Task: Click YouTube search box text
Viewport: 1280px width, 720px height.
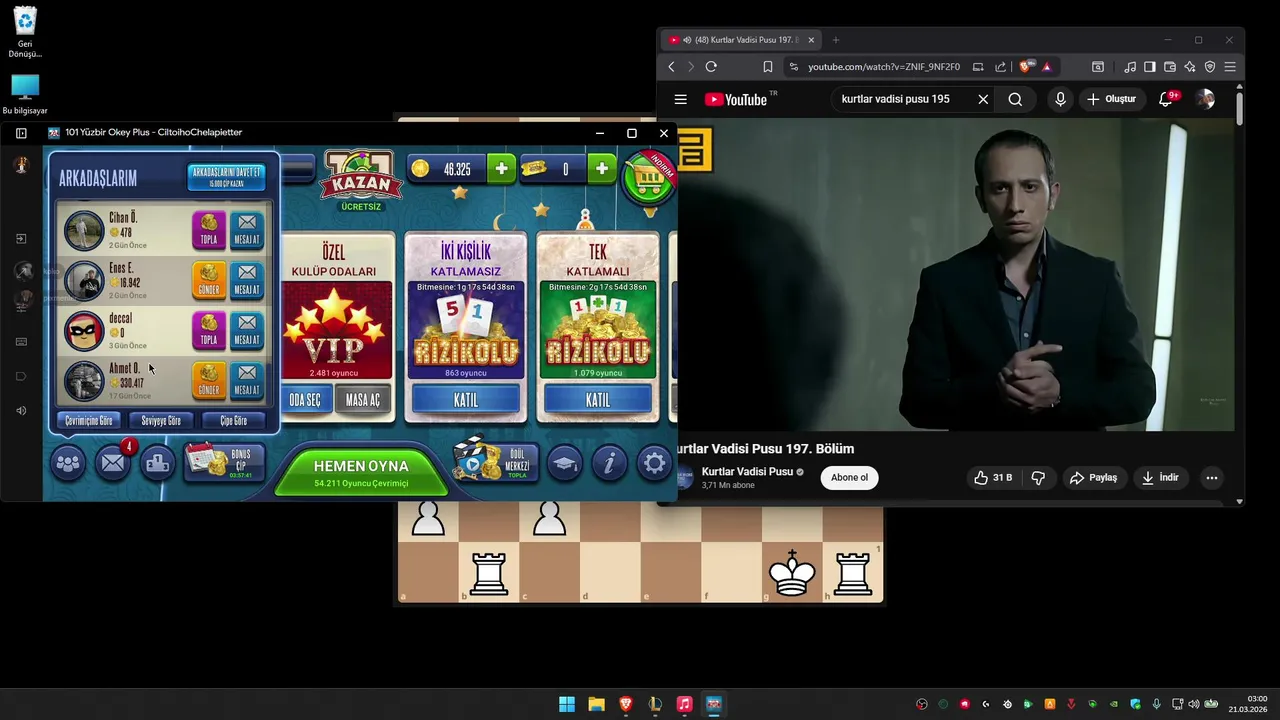Action: click(x=896, y=99)
